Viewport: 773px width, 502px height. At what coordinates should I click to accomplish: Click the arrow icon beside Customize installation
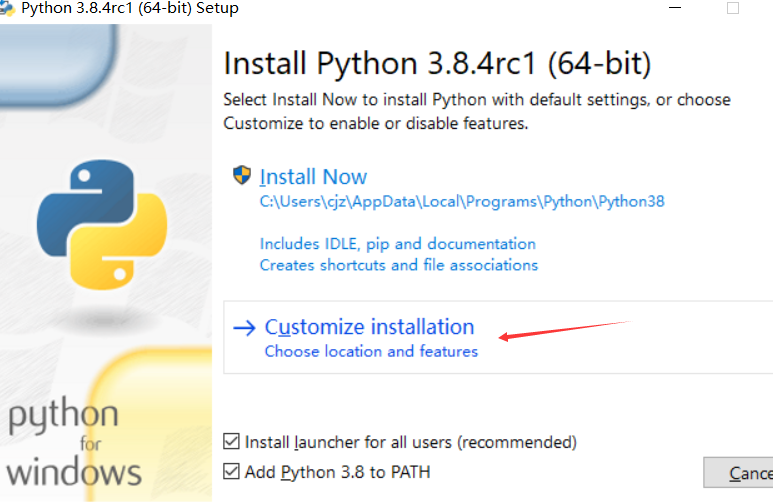(x=245, y=328)
